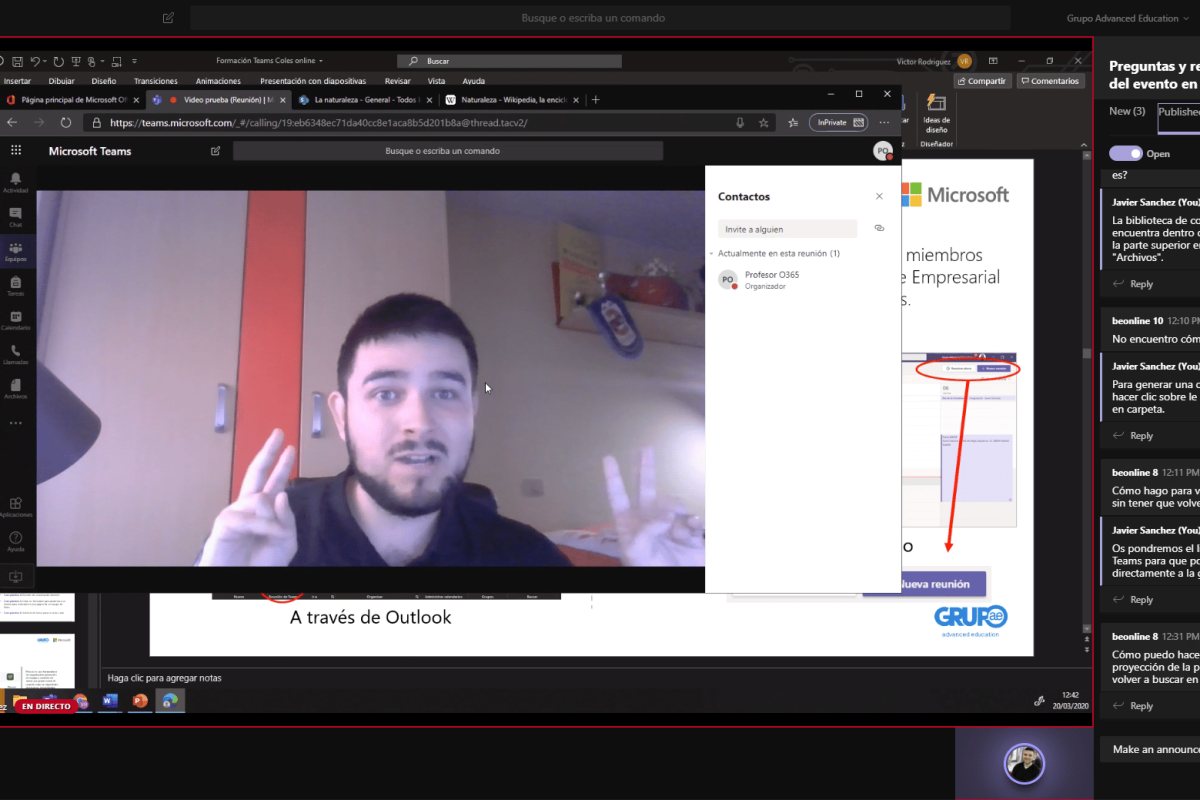Open Aplicaciones in the Teams sidebar

[15, 507]
